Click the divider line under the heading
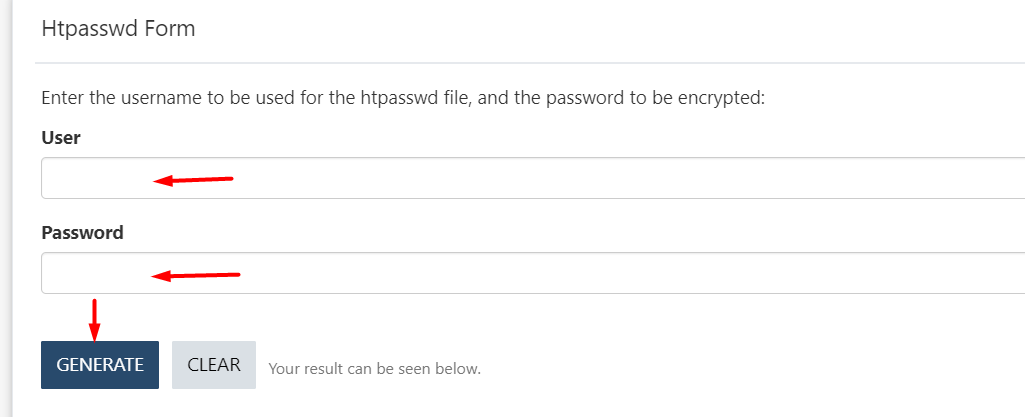The height and width of the screenshot is (417, 1025). click(529, 63)
